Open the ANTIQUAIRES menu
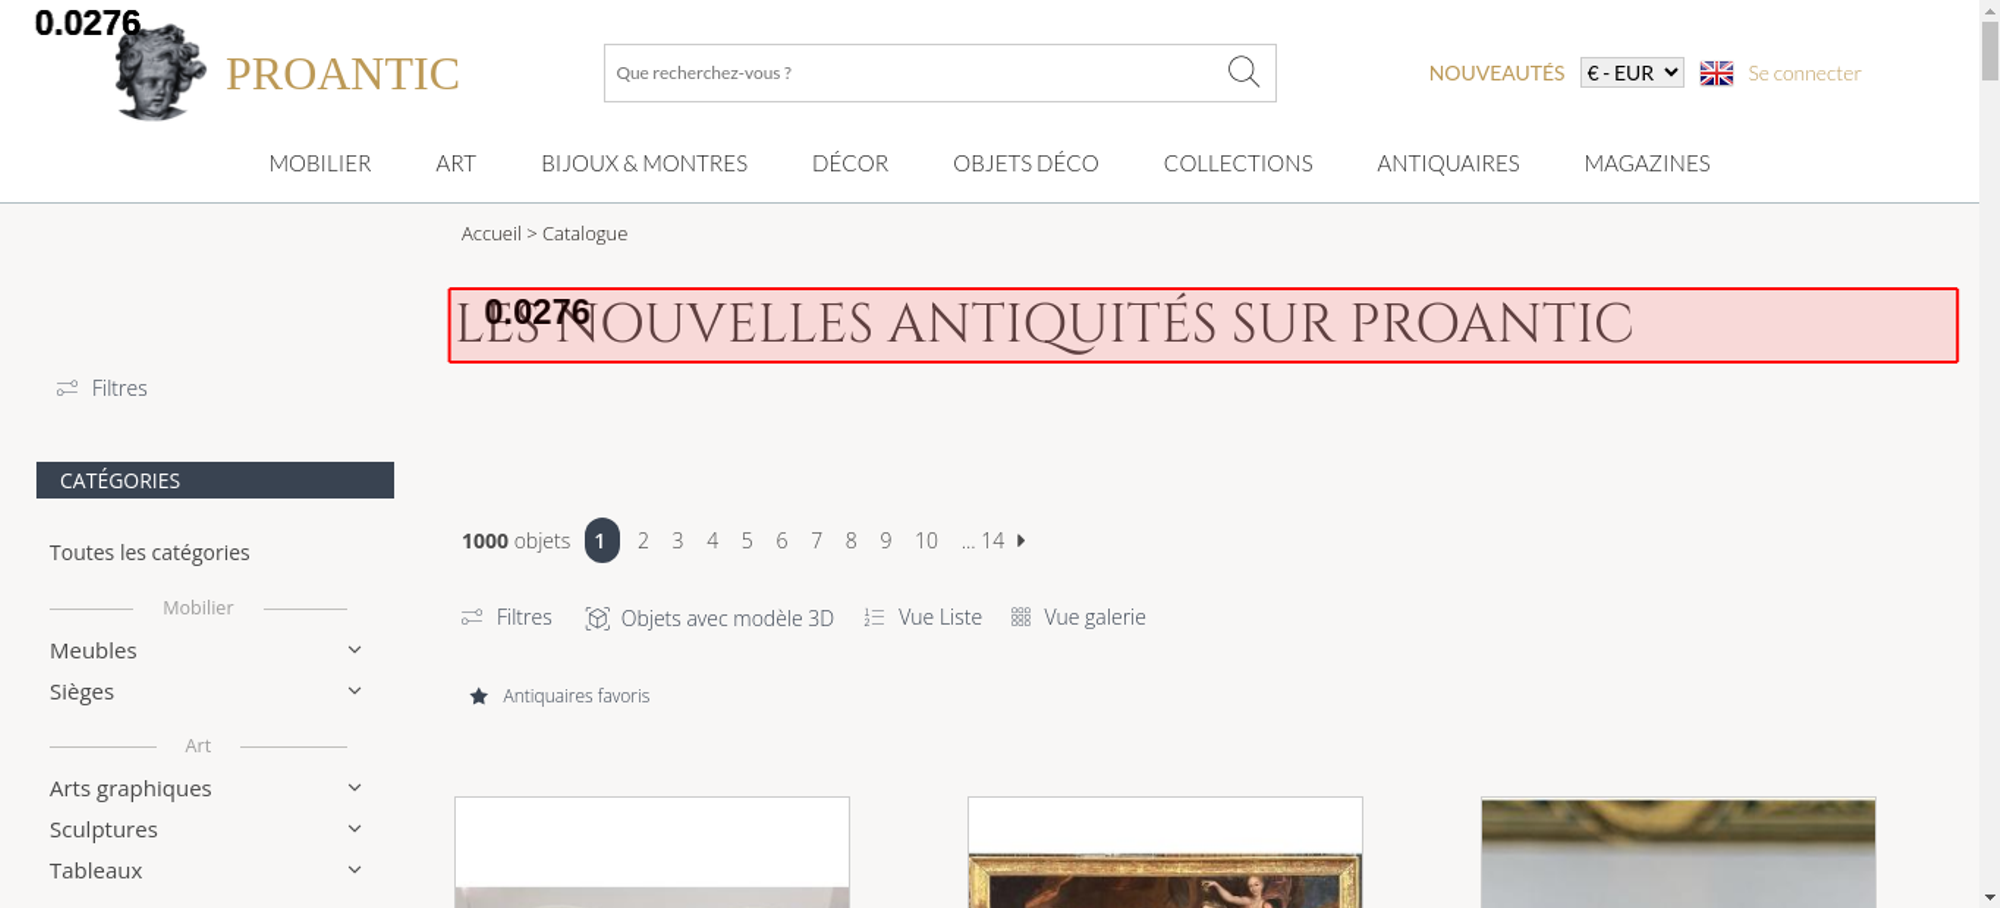Viewport: 2000px width, 908px height. coord(1448,163)
